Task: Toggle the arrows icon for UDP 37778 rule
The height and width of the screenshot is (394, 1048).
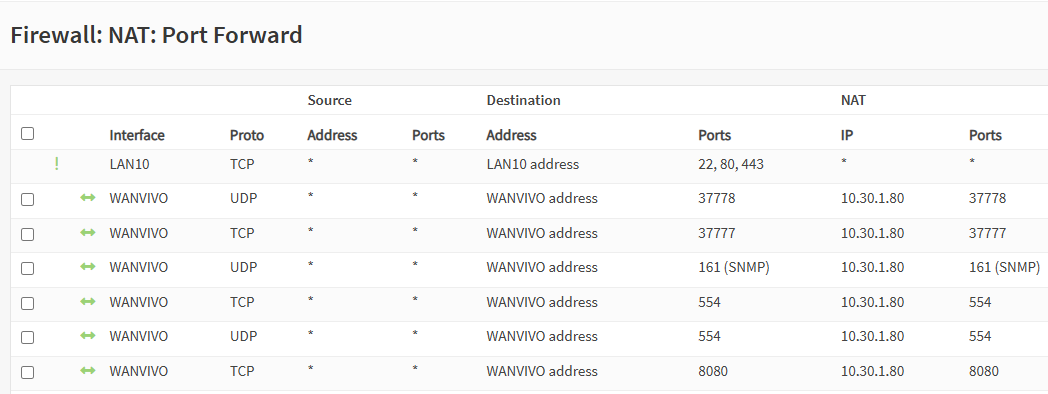Action: pyautogui.click(x=88, y=198)
